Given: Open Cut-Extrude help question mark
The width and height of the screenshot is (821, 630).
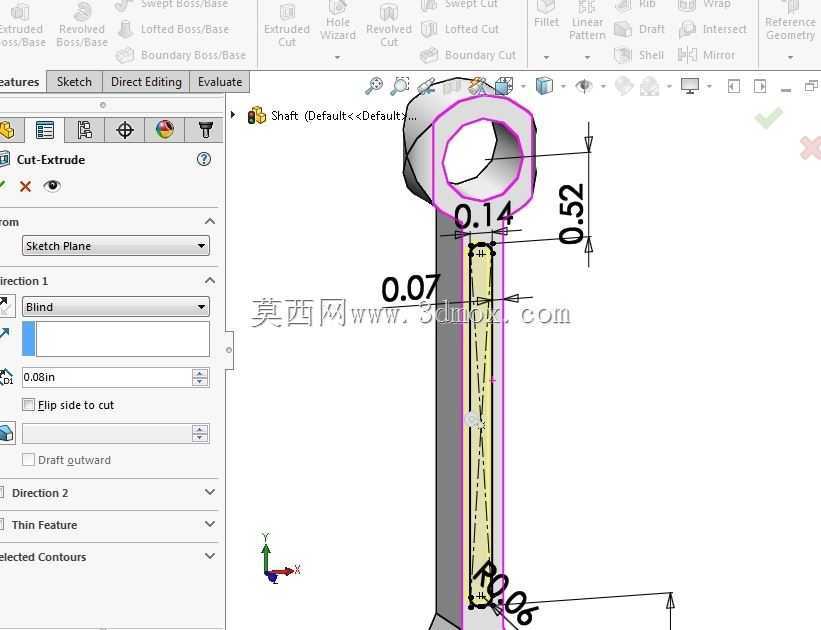Looking at the screenshot, I should (204, 159).
